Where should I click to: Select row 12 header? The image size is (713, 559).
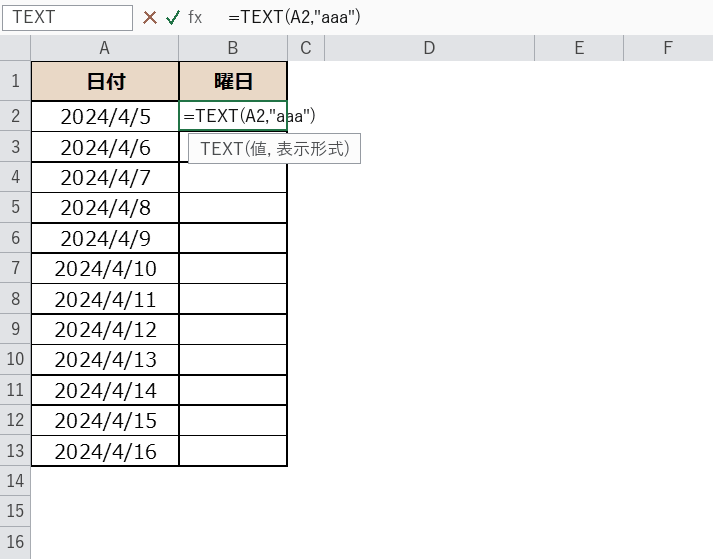[x=15, y=420]
